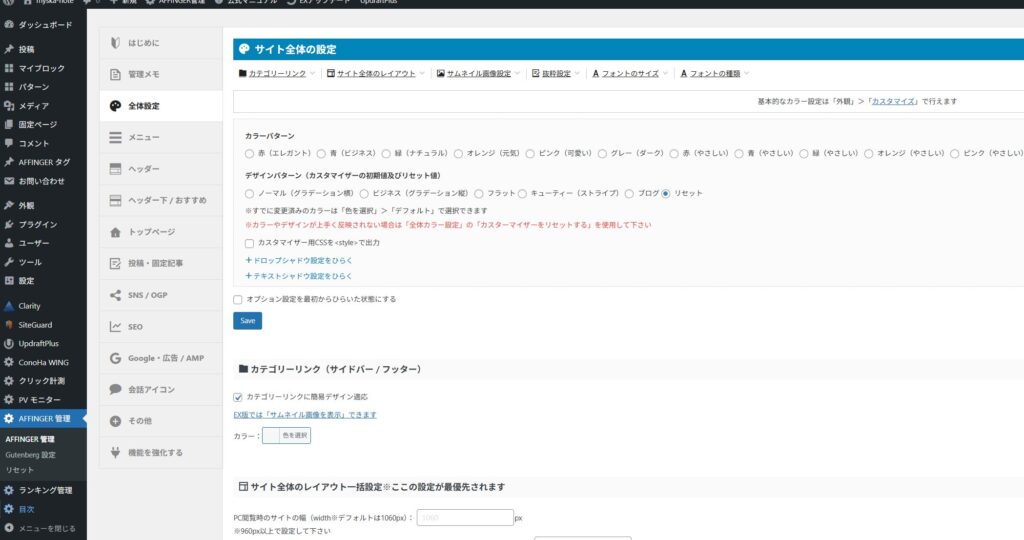Click the お問い合わせ mail icon
This screenshot has width=1024, height=540.
coord(8,181)
